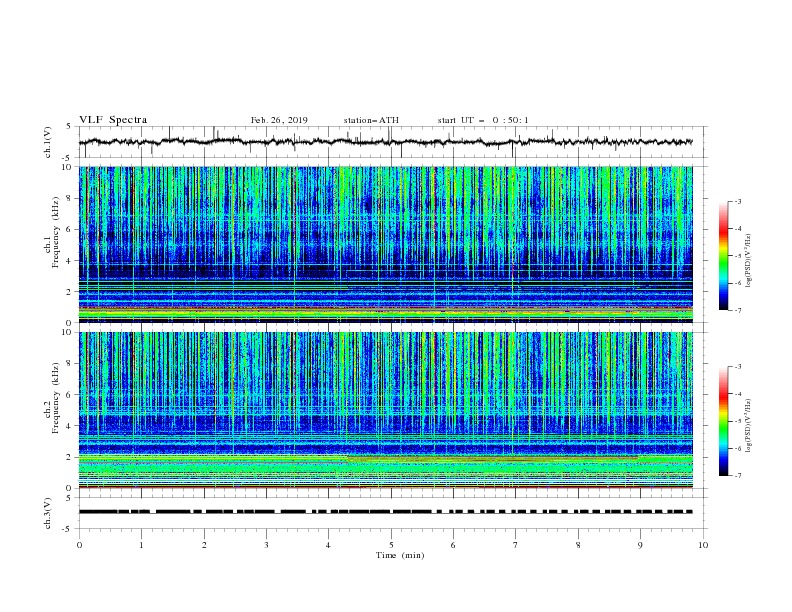Screen dimensions: 792x612
Task: Click the upper ch.1 color scale bar
Action: (723, 256)
